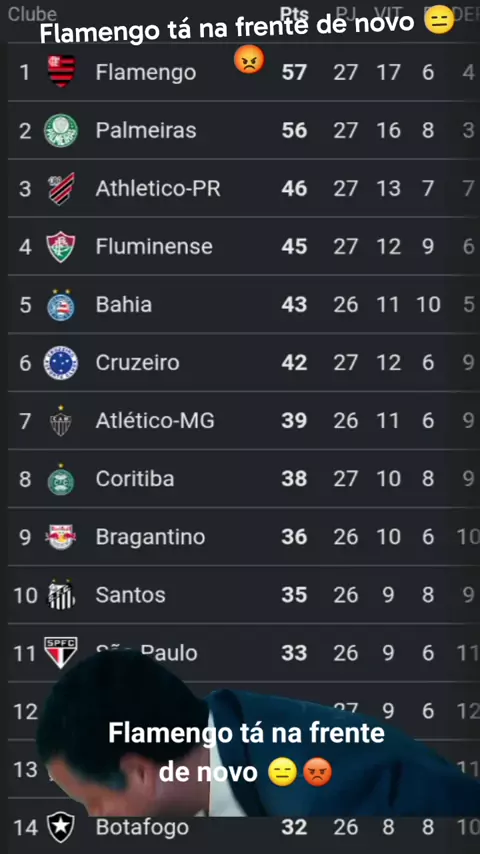Click the Bahia club badge

61,304
